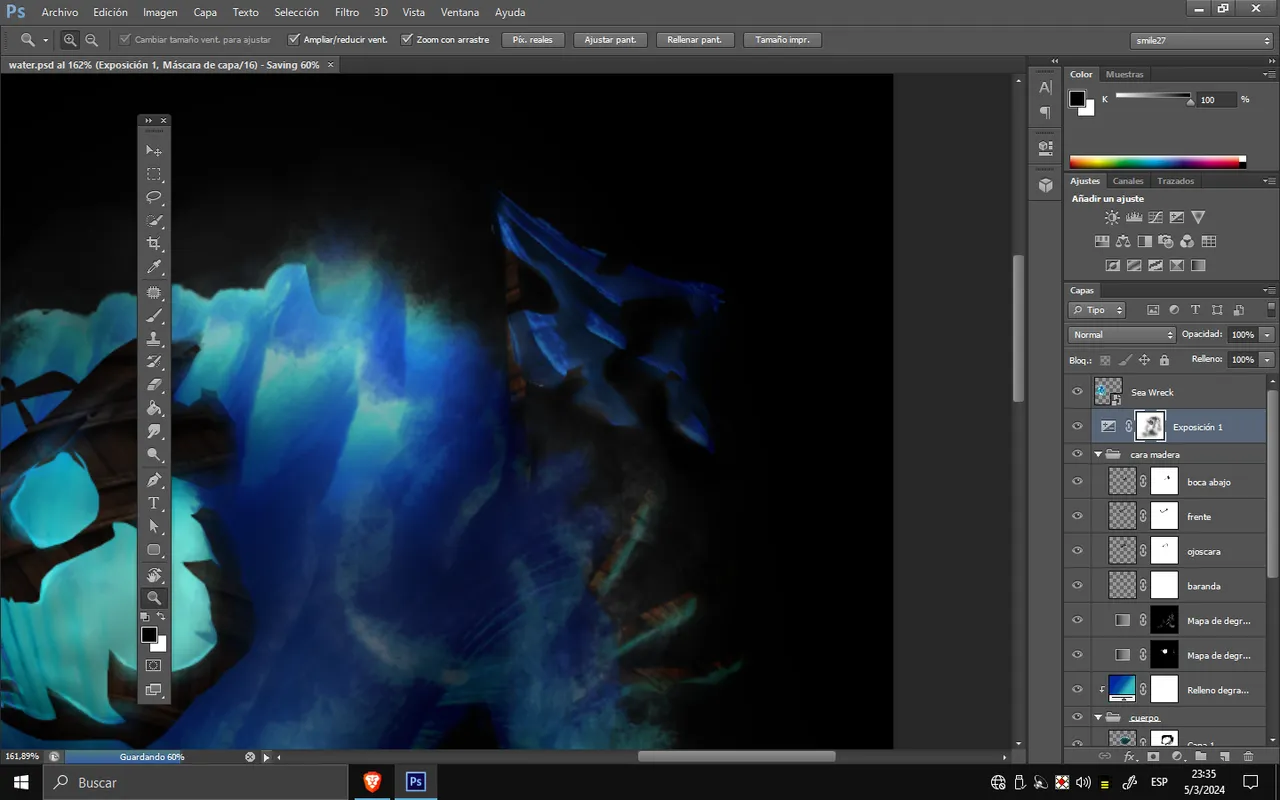Image resolution: width=1280 pixels, height=800 pixels.
Task: Delete layer with trash icon
Action: [x=1248, y=757]
